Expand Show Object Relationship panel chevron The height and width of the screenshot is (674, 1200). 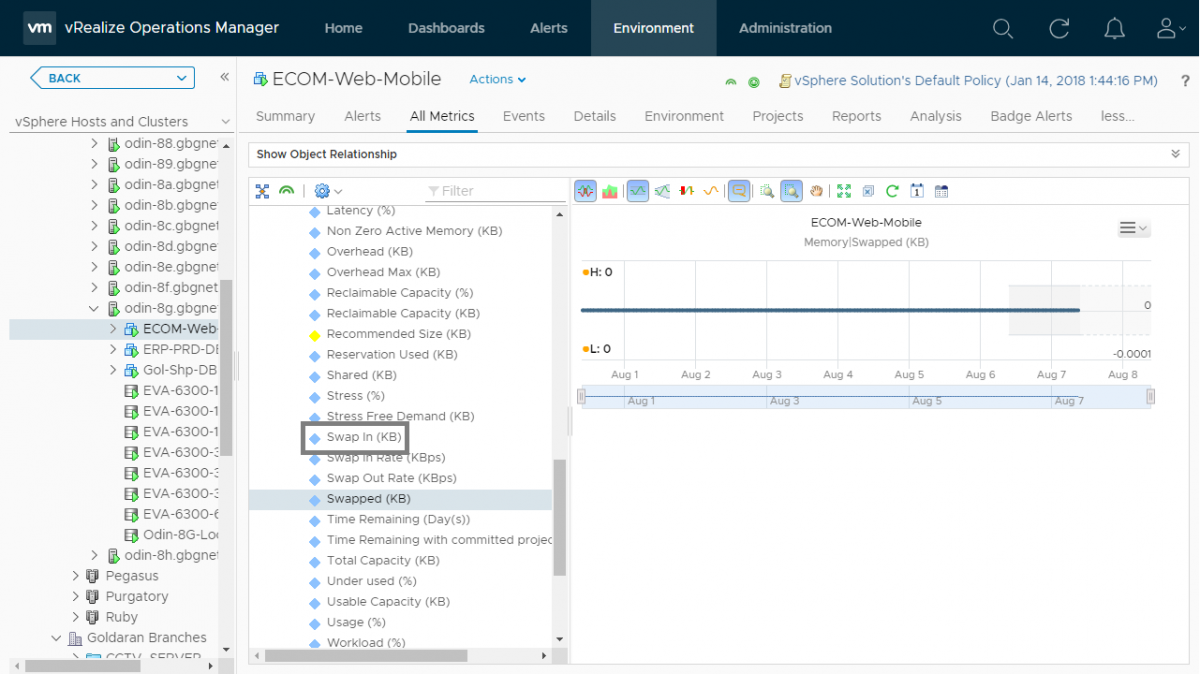[x=1175, y=154]
